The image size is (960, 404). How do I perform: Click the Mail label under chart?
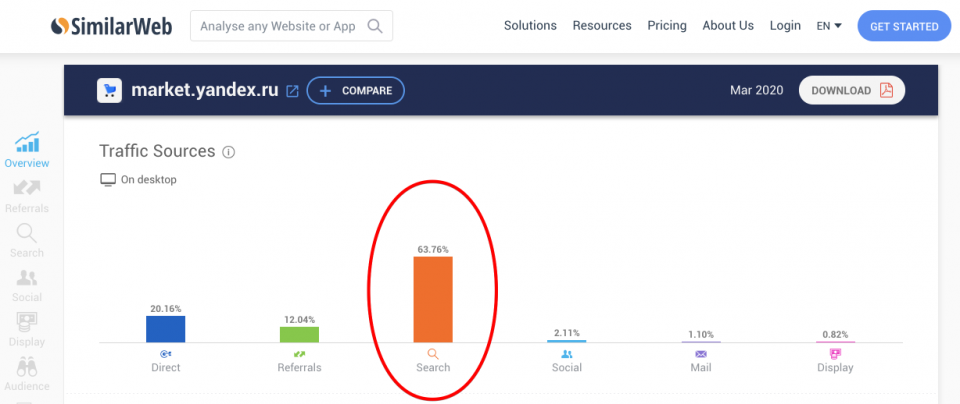[701, 368]
